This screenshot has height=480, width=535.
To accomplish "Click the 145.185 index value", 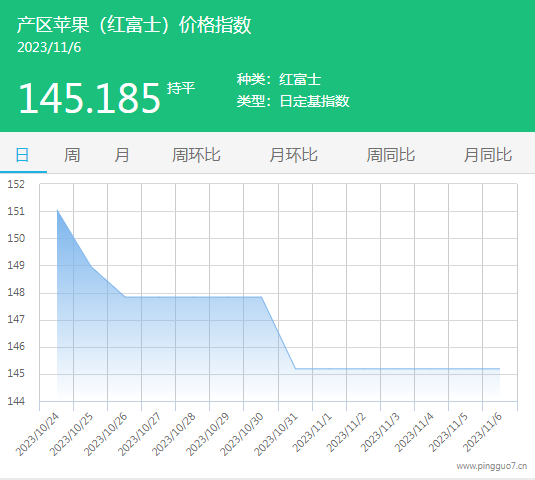I will 89,99.
